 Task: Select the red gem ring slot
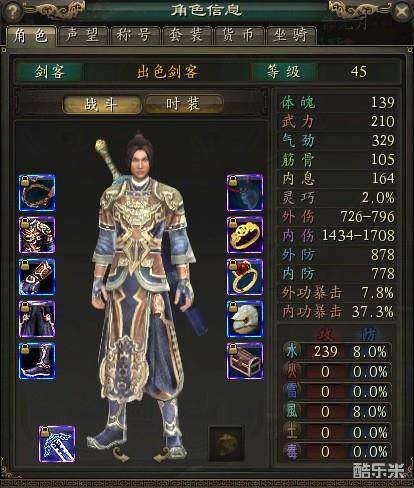[x=245, y=277]
